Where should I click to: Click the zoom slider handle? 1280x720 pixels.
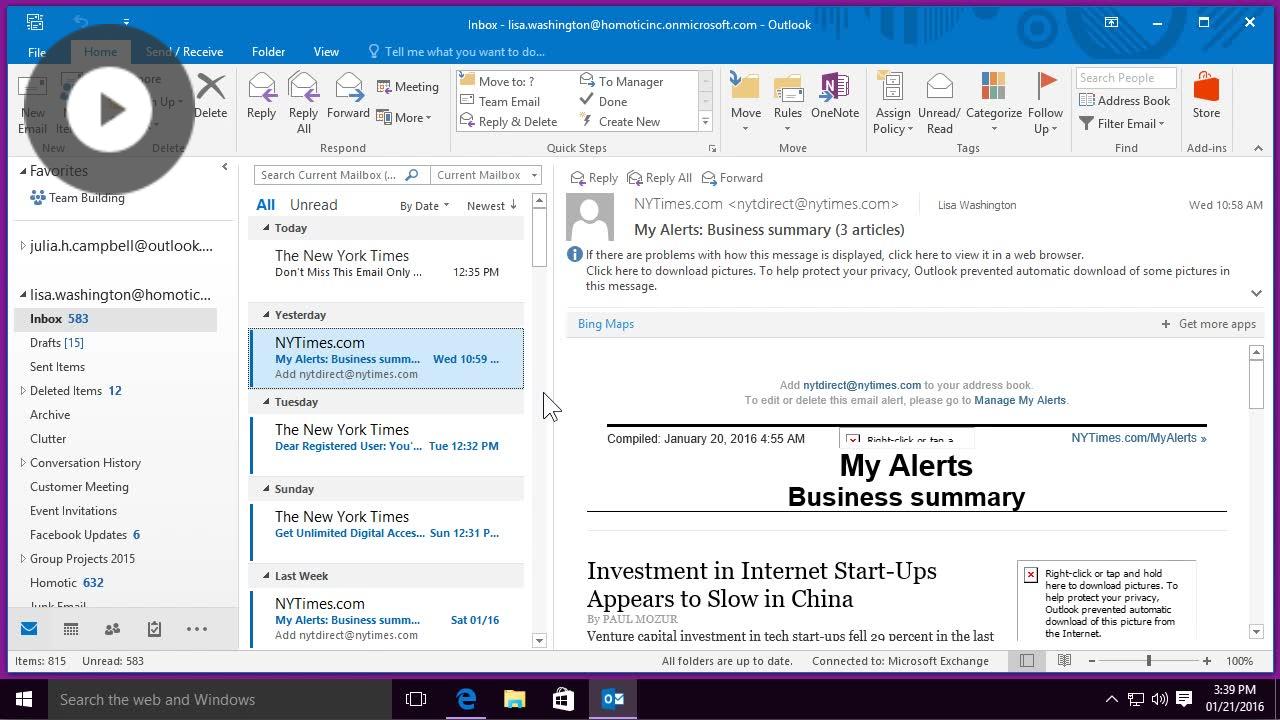1149,661
